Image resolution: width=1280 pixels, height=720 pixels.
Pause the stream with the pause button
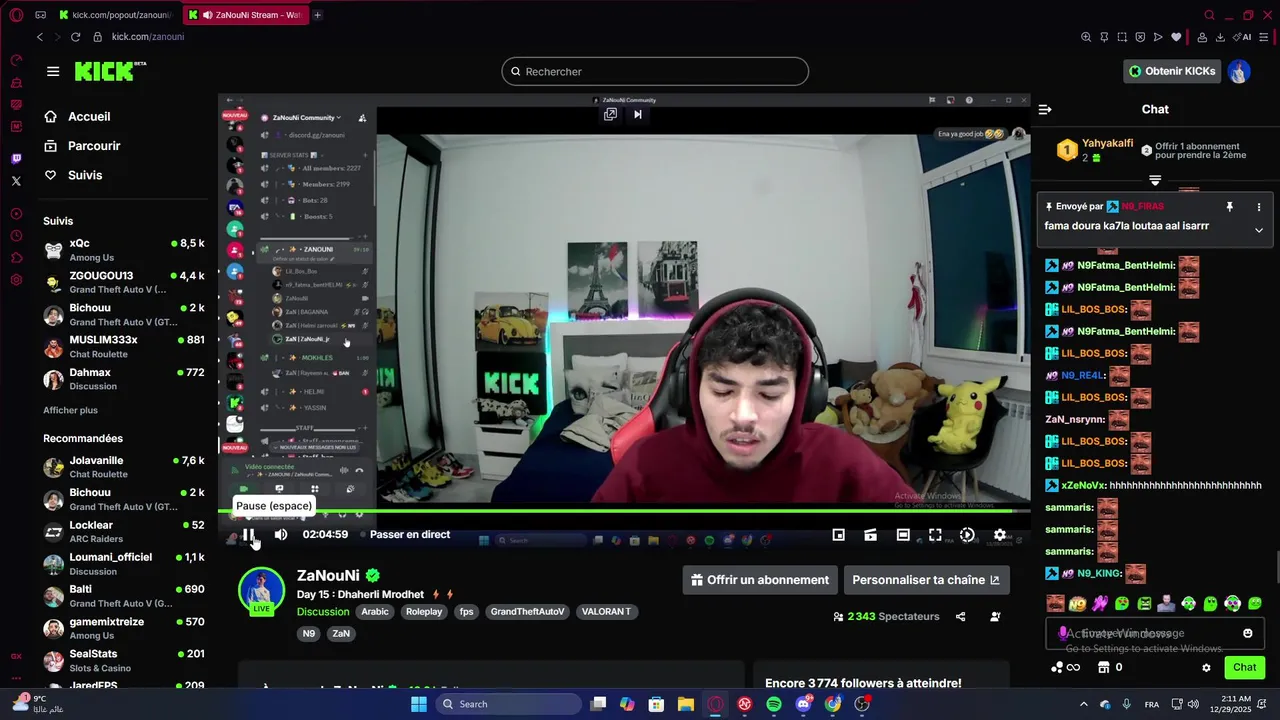(249, 535)
